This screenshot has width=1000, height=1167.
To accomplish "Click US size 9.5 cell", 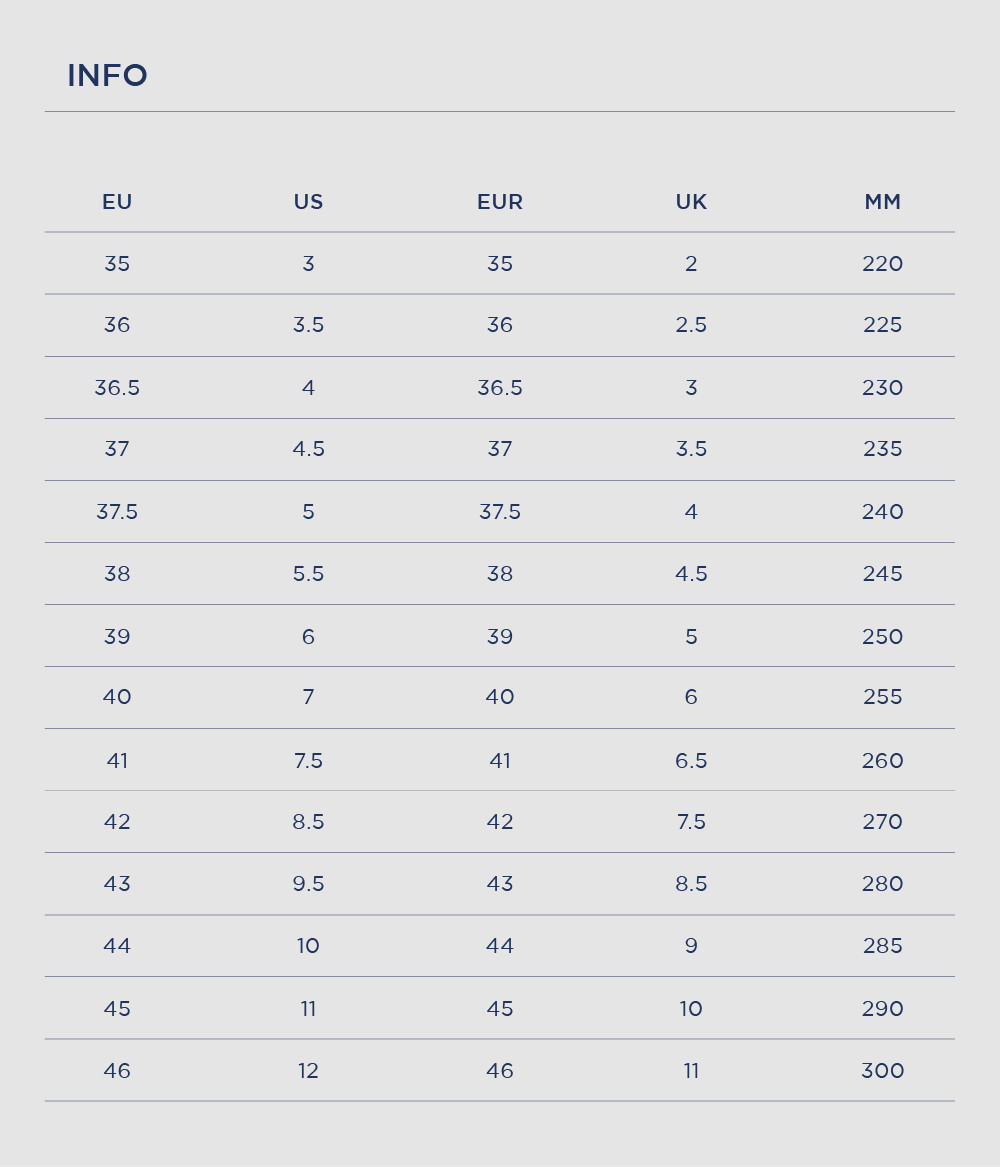I will (x=308, y=883).
